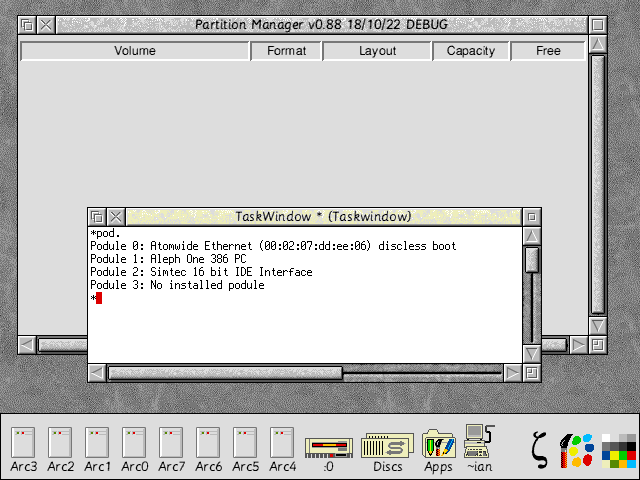Click the Partition Manager title bar
The image size is (640, 480).
tap(322, 25)
